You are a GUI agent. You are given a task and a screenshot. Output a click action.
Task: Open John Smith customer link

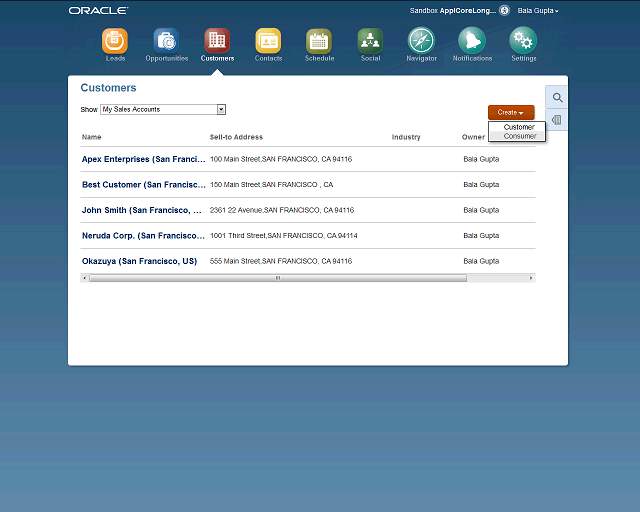click(142, 210)
